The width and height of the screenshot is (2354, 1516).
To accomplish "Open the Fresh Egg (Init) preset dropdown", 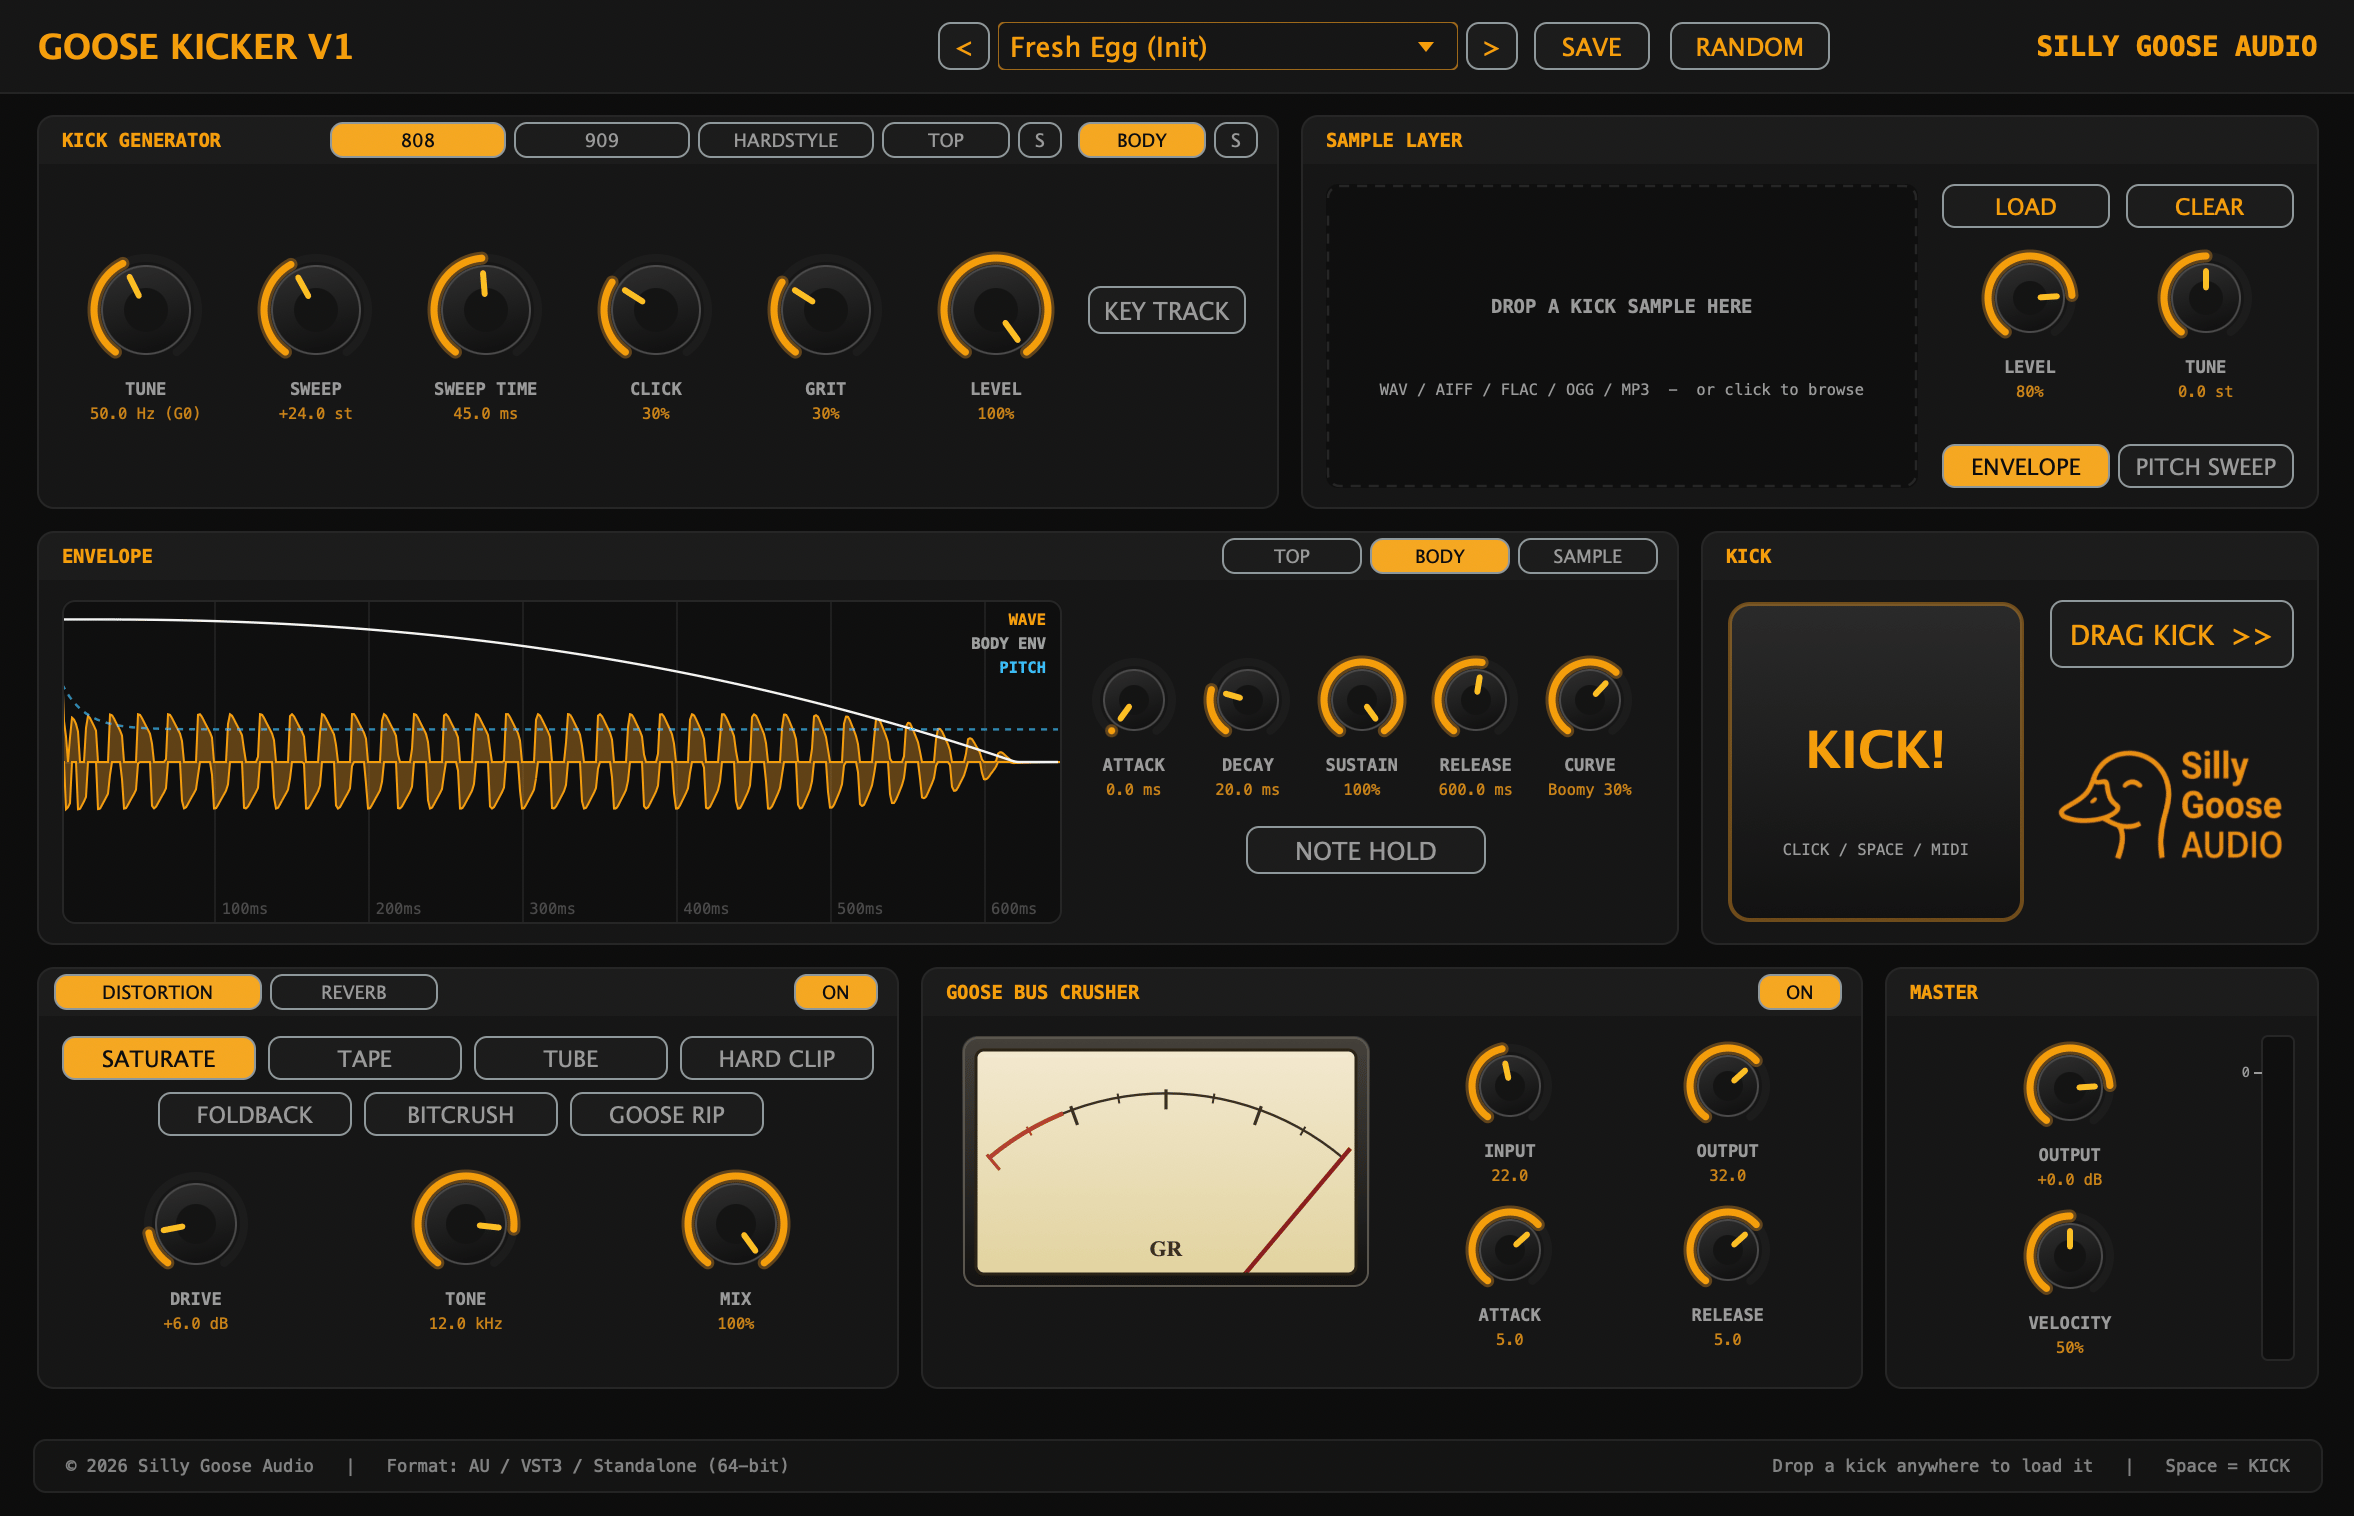I will click(1227, 47).
